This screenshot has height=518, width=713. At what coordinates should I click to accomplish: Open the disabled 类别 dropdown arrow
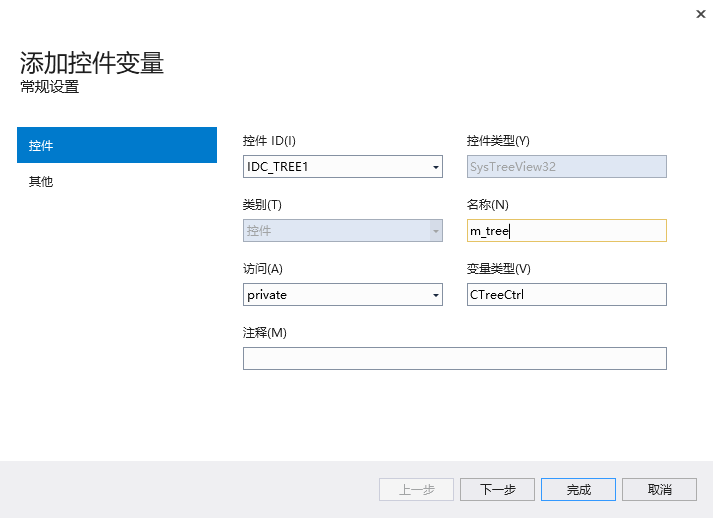(x=436, y=231)
